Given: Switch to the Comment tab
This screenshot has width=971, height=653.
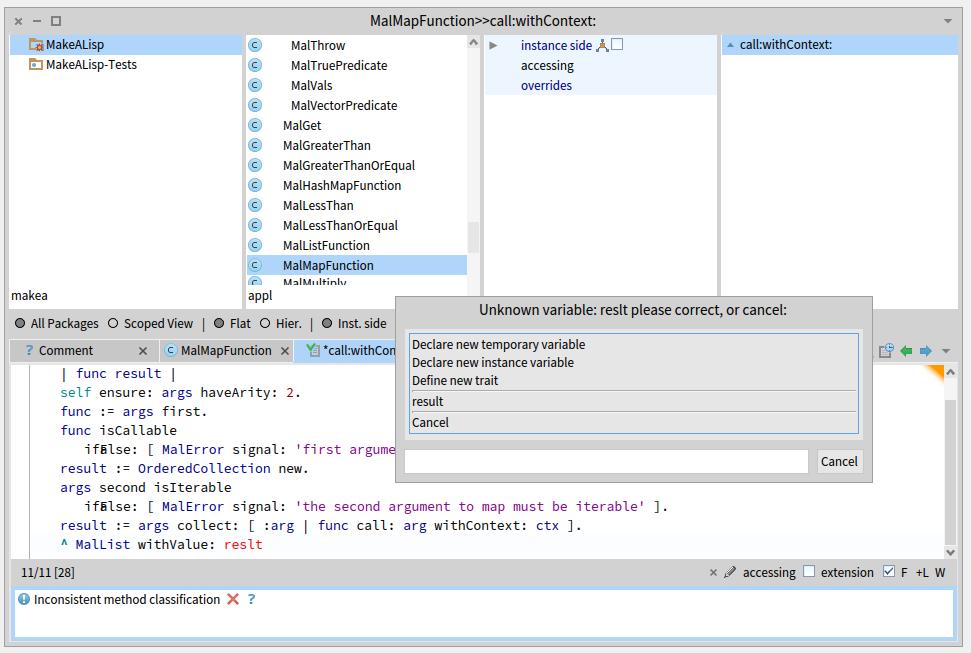Looking at the screenshot, I should click(x=65, y=350).
